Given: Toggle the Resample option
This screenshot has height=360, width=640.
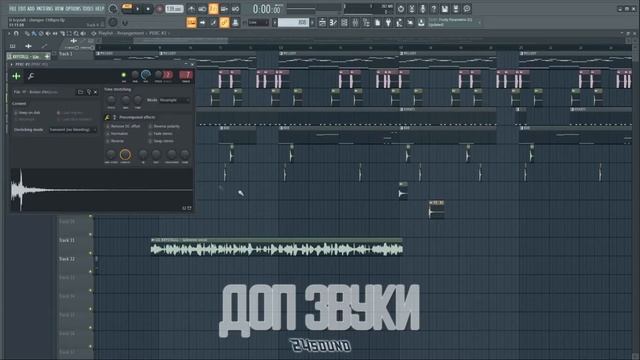Looking at the screenshot, I should point(24,119).
